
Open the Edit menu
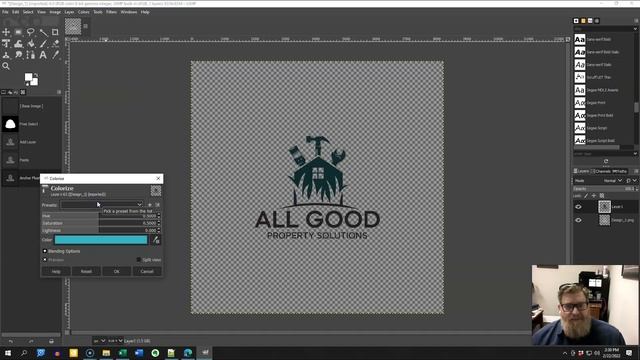pos(16,12)
